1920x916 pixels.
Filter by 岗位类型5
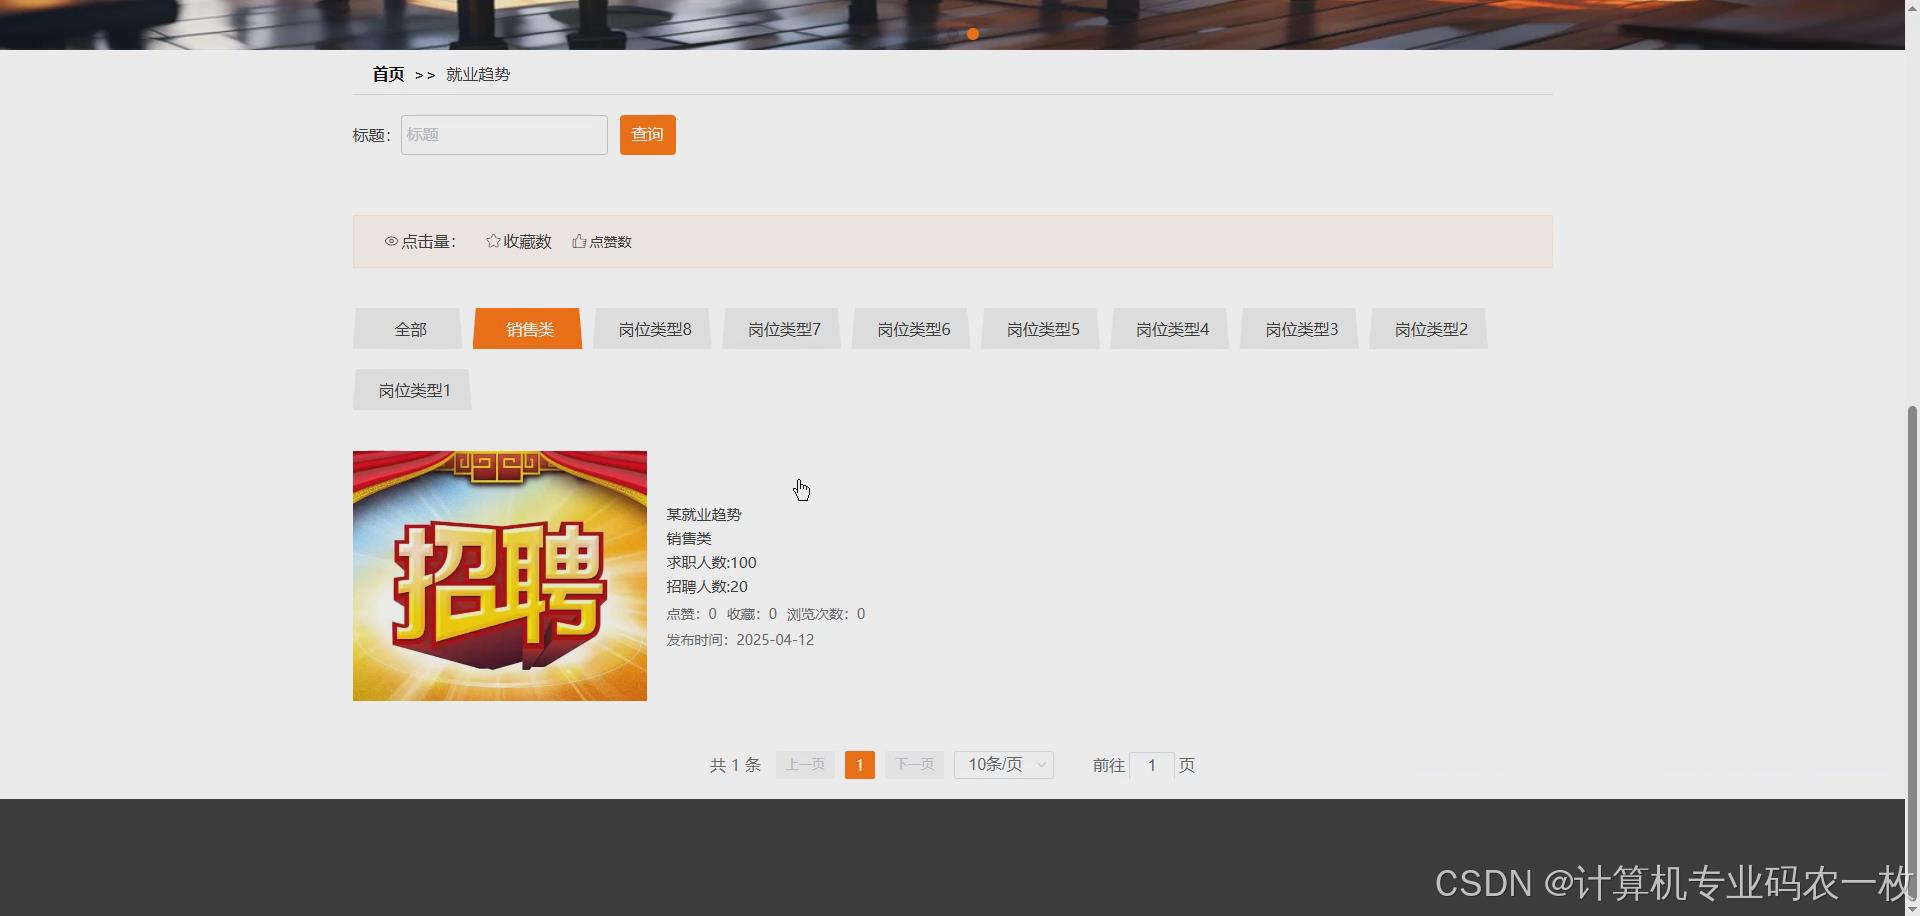click(1040, 328)
